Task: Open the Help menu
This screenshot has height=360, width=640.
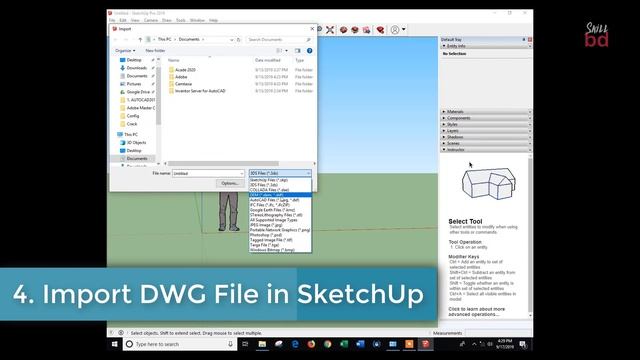Action: point(213,20)
